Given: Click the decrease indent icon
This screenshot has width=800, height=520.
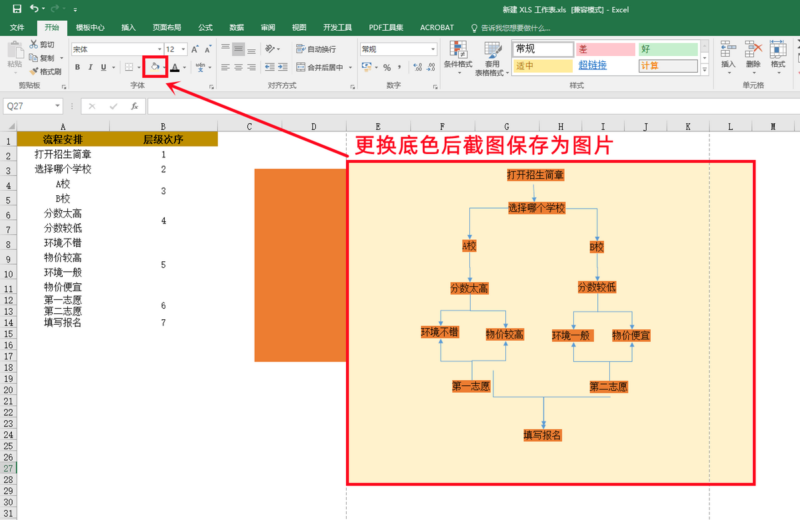Looking at the screenshot, I should click(x=269, y=67).
